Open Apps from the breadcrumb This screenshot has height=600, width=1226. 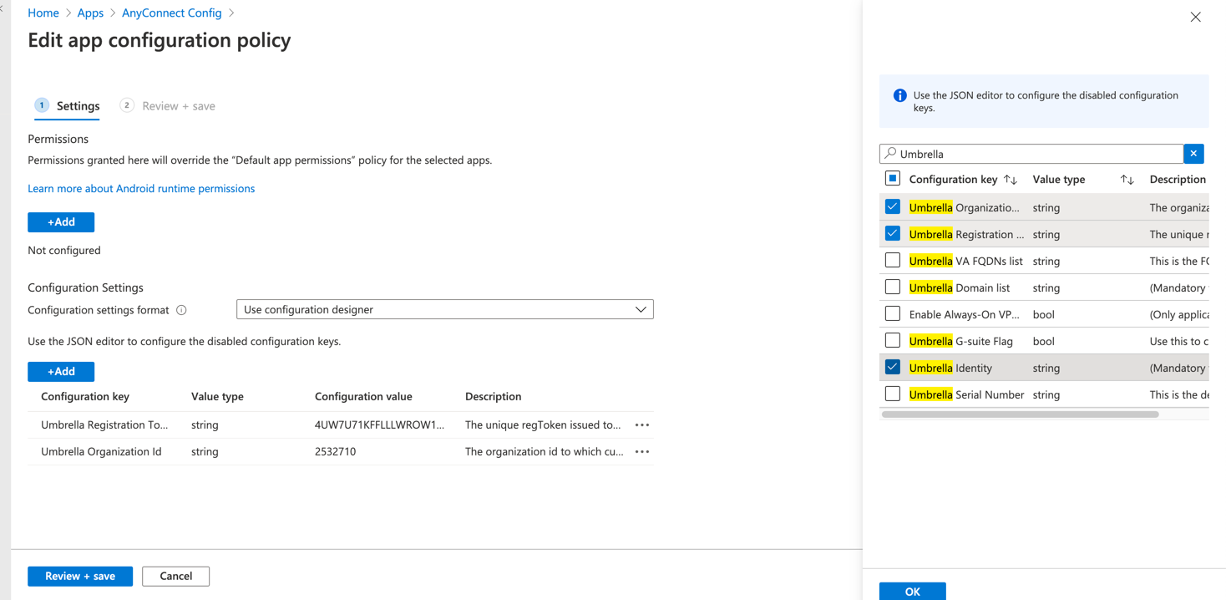click(x=90, y=13)
